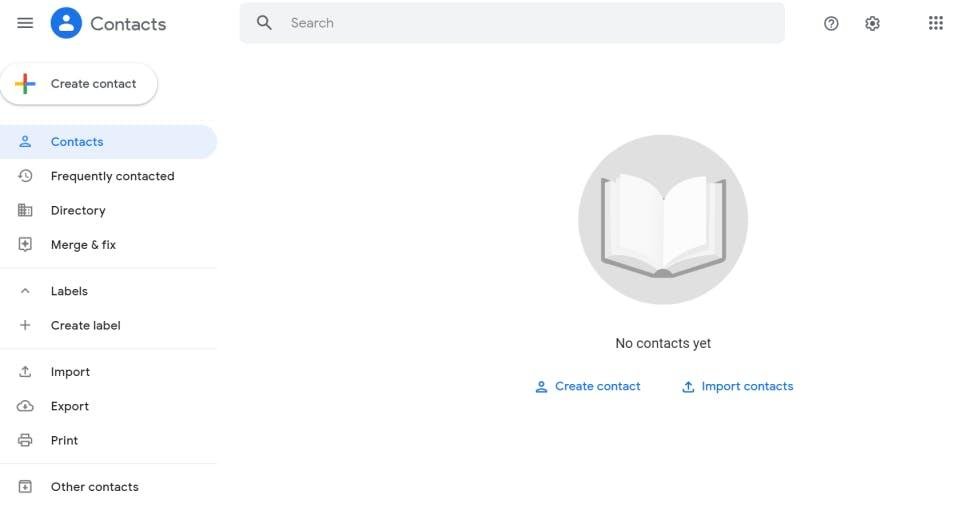
Task: Choose Export in the sidebar
Action: [70, 406]
